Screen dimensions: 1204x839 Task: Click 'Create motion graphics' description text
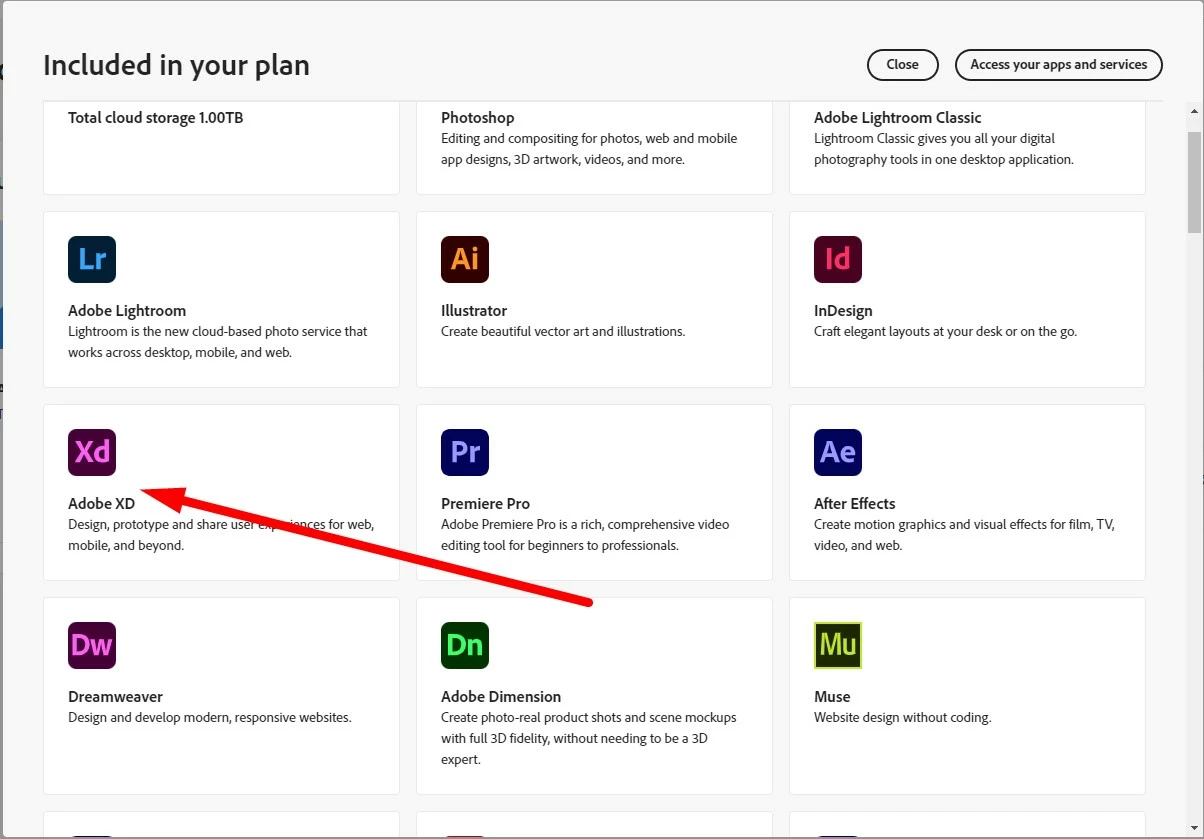[x=964, y=535]
